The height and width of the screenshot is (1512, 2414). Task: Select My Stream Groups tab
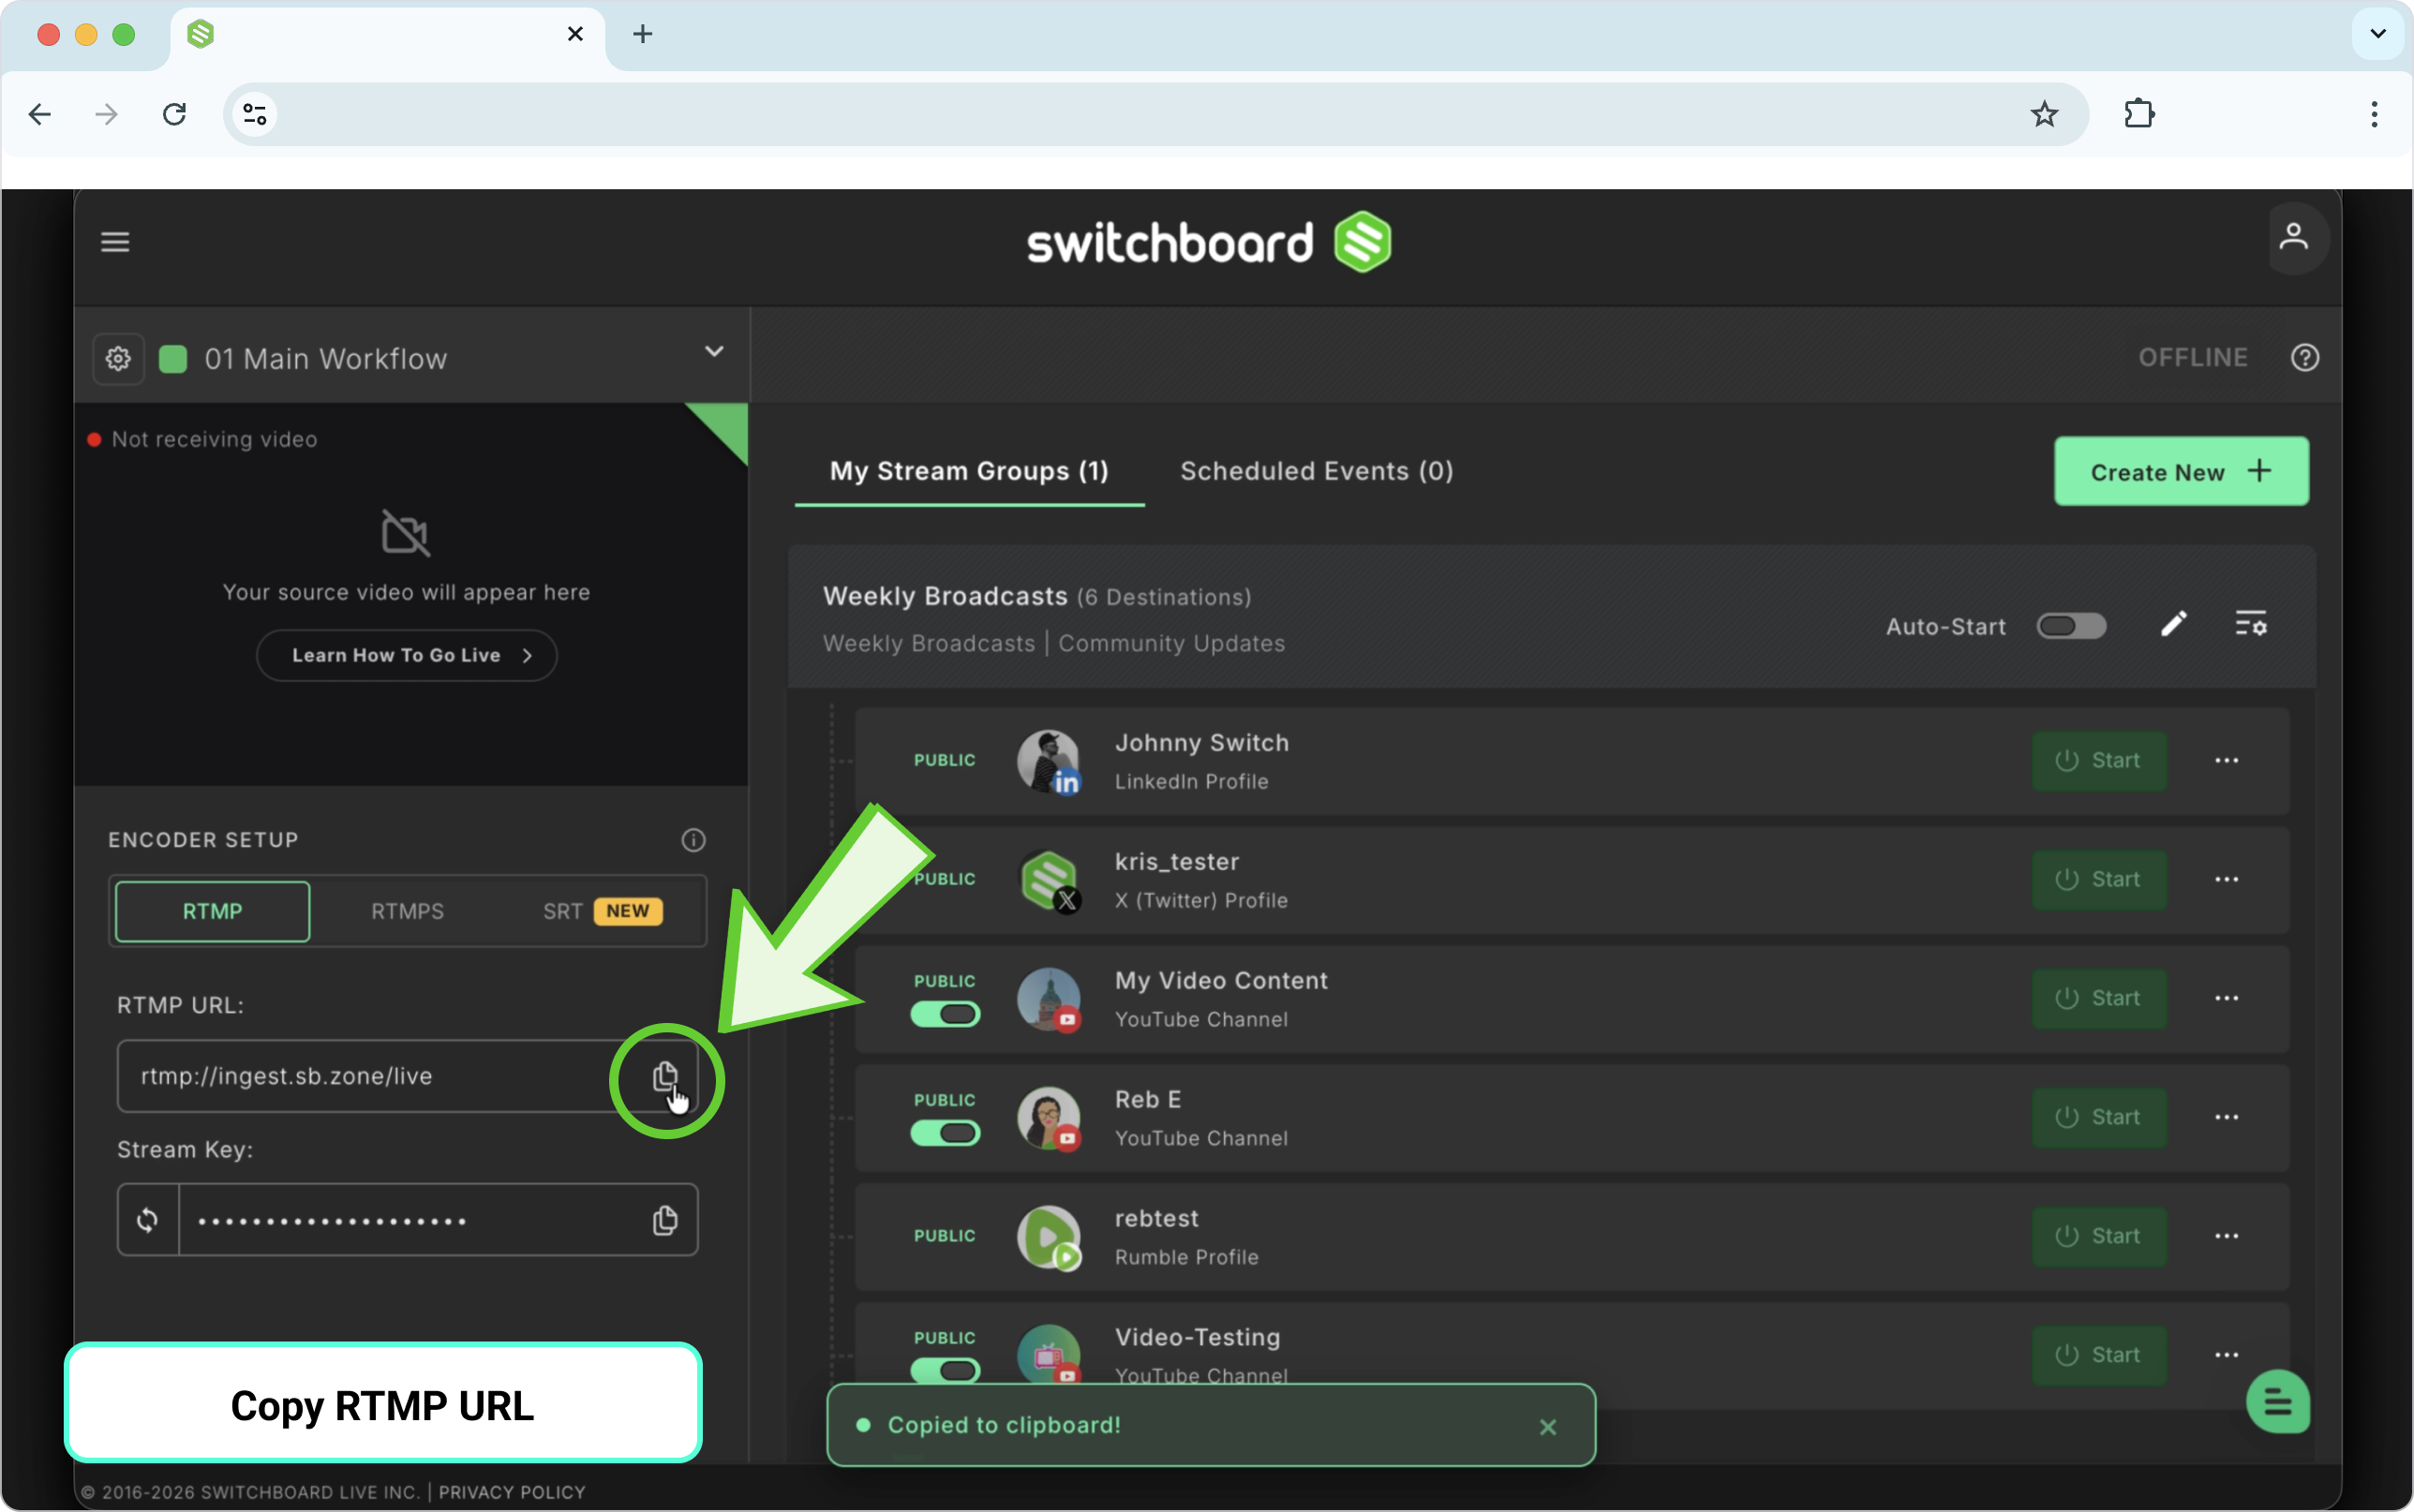coord(969,471)
